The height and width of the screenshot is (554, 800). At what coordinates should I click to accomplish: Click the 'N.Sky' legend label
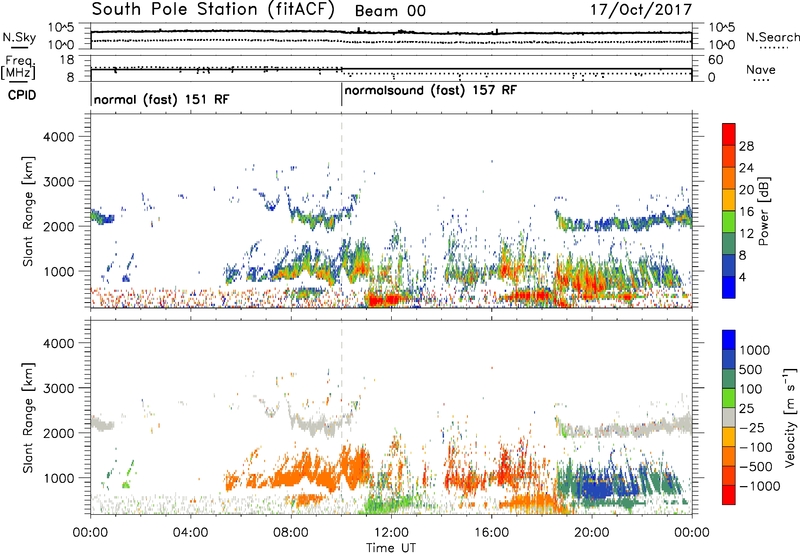tap(19, 37)
